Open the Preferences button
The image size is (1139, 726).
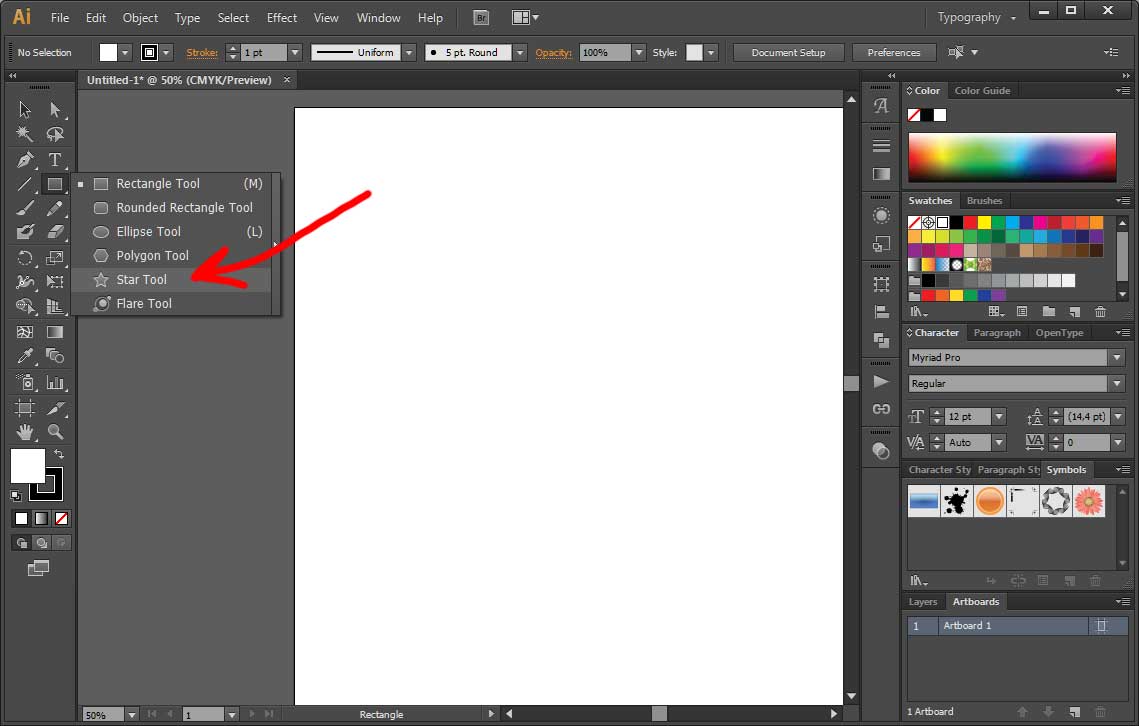893,52
